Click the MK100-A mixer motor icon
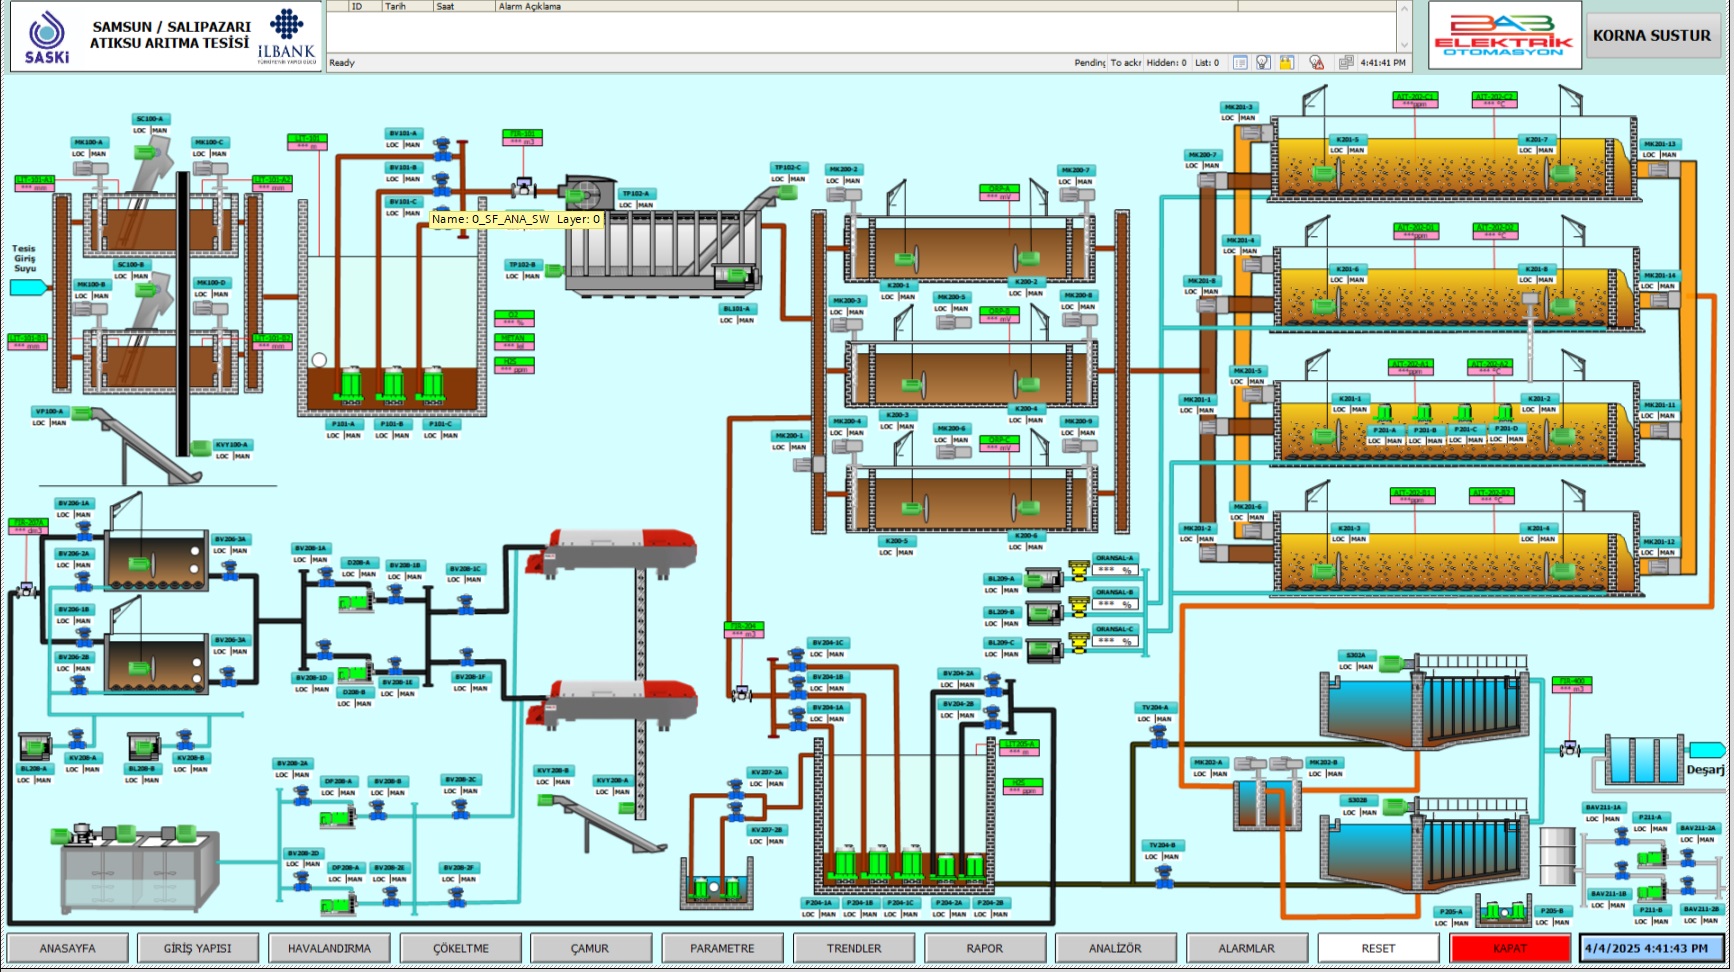 tap(92, 169)
